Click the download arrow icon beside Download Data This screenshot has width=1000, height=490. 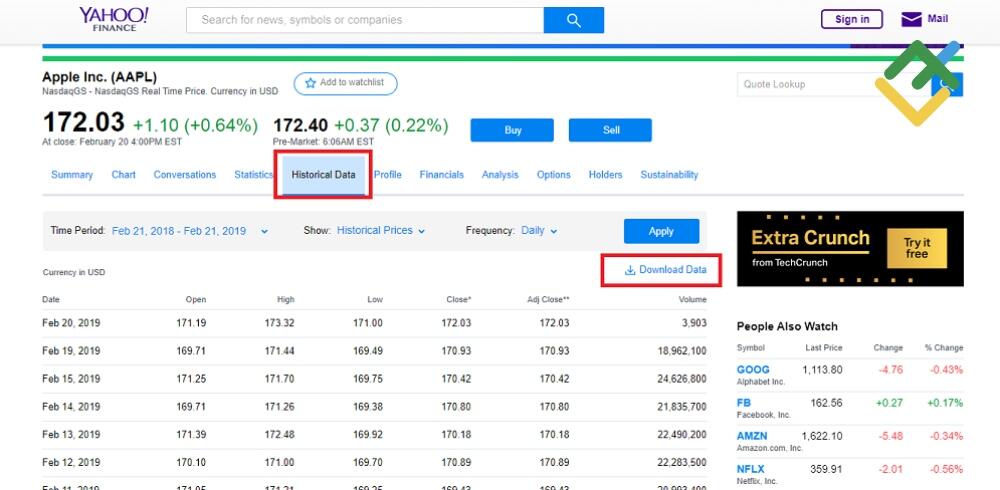[629, 270]
